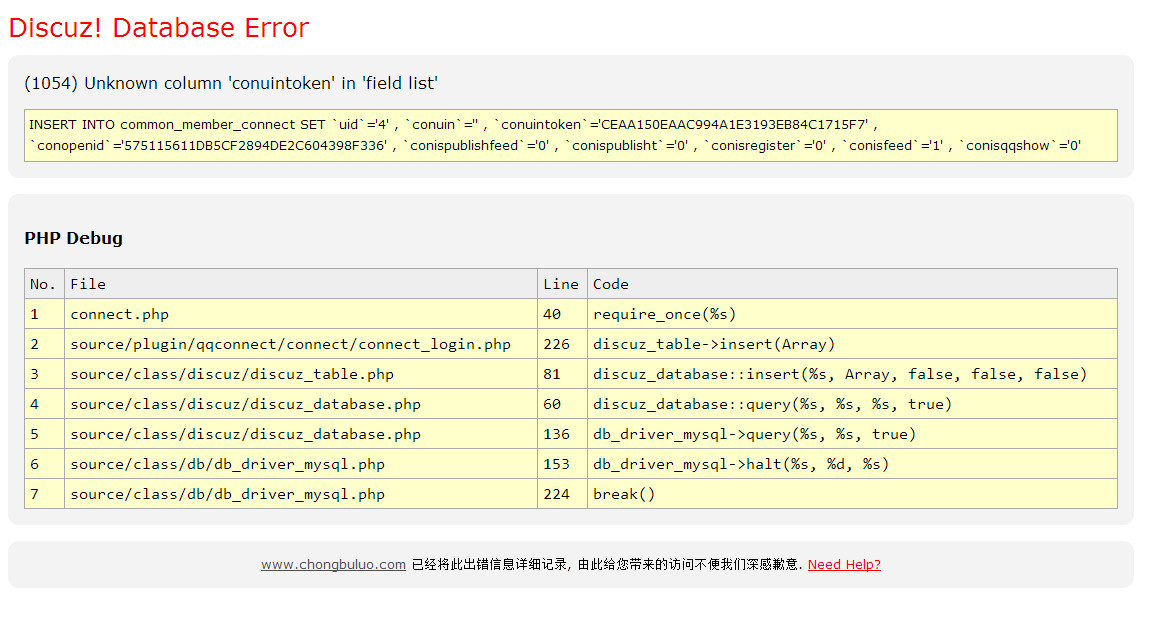Click row number 5 cell
Screen dimensions: 1149x619
coord(44,434)
